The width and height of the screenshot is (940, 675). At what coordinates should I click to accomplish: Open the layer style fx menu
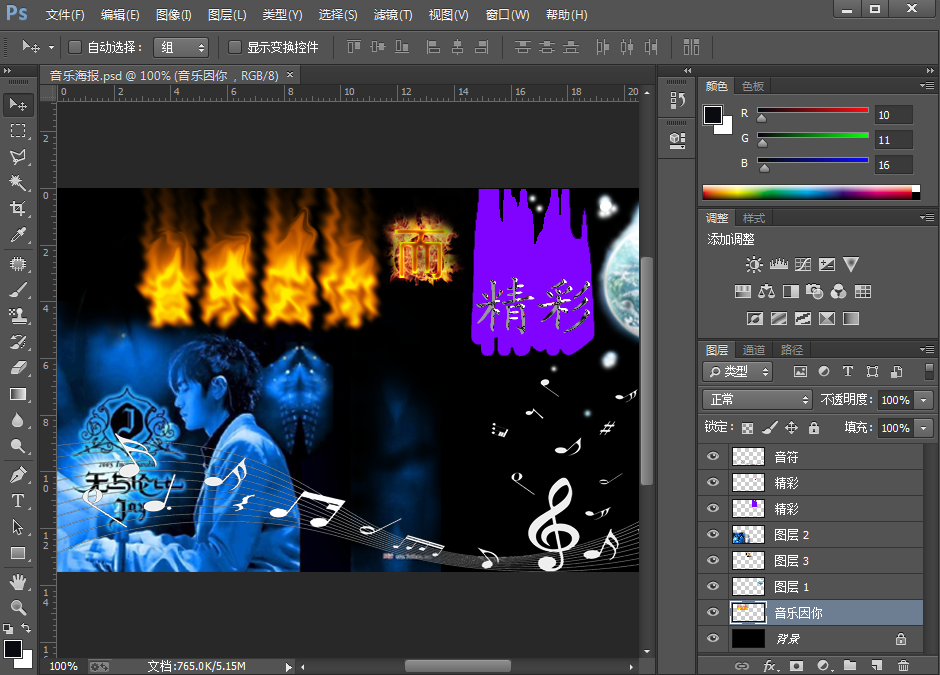click(x=771, y=665)
